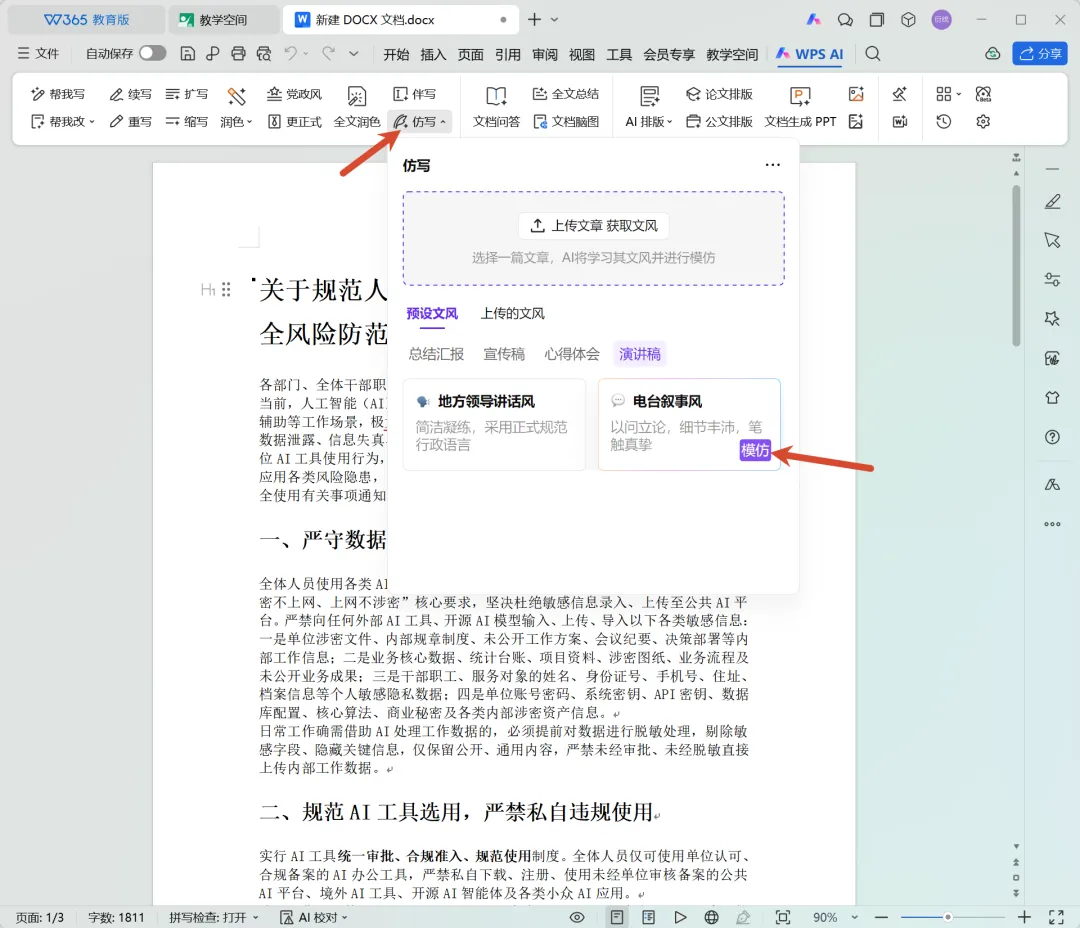Open the 仿写 panel more options dots
The width and height of the screenshot is (1080, 928).
point(773,165)
